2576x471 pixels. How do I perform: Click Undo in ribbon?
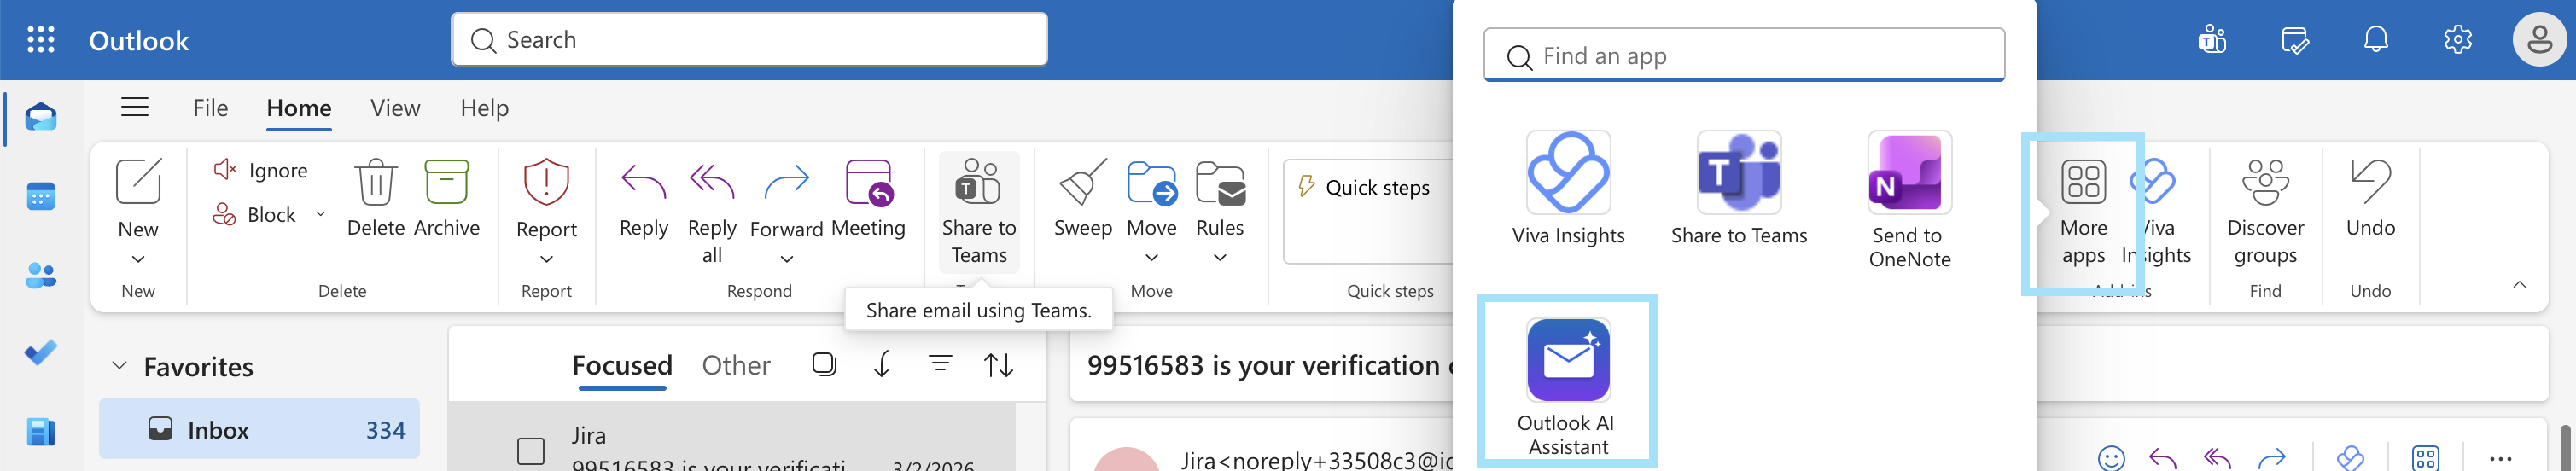pyautogui.click(x=2370, y=198)
